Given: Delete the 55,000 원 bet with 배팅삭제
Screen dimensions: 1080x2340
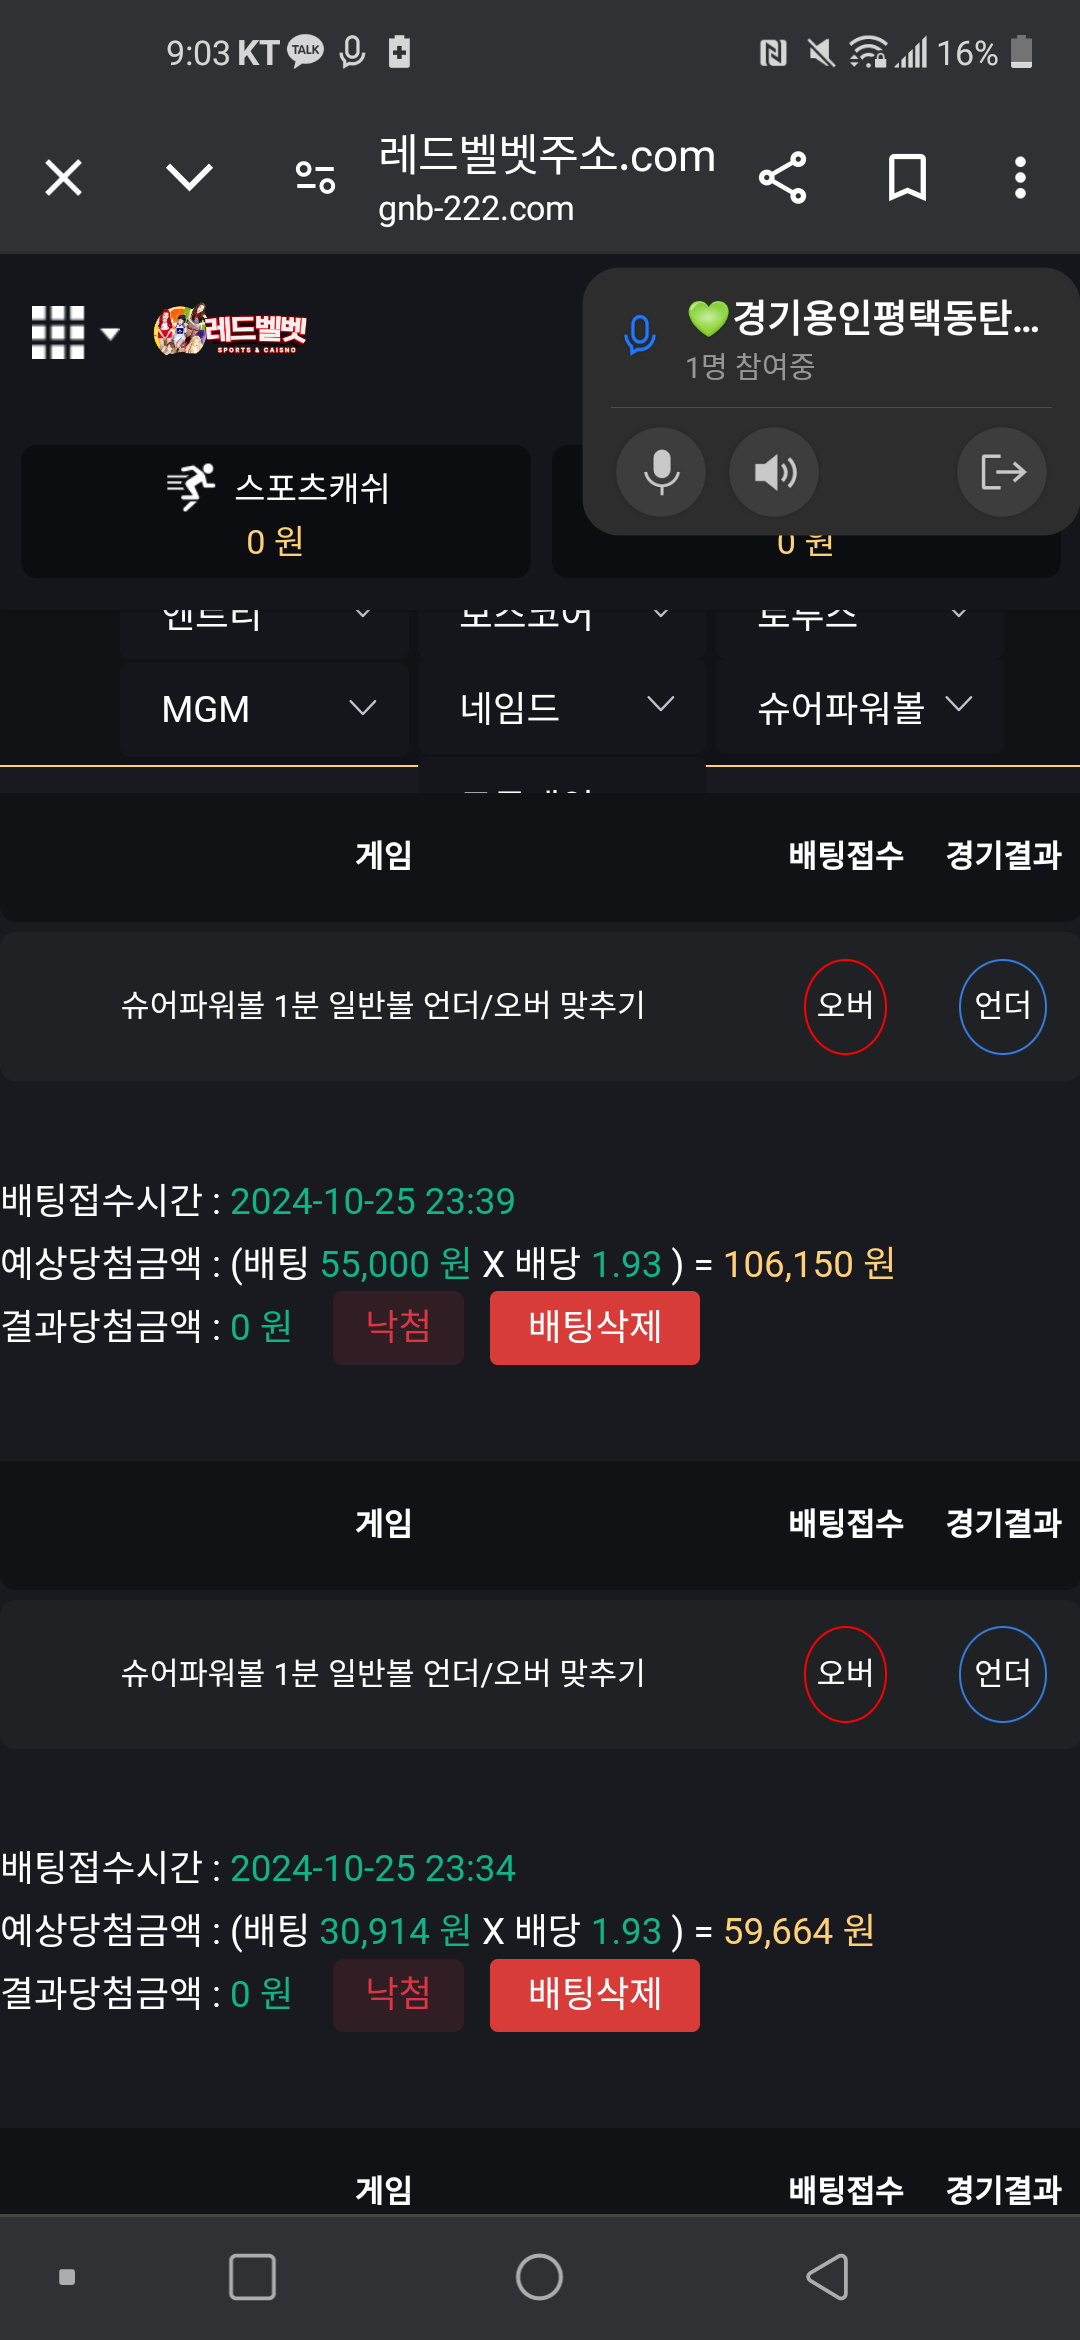Looking at the screenshot, I should point(595,1328).
